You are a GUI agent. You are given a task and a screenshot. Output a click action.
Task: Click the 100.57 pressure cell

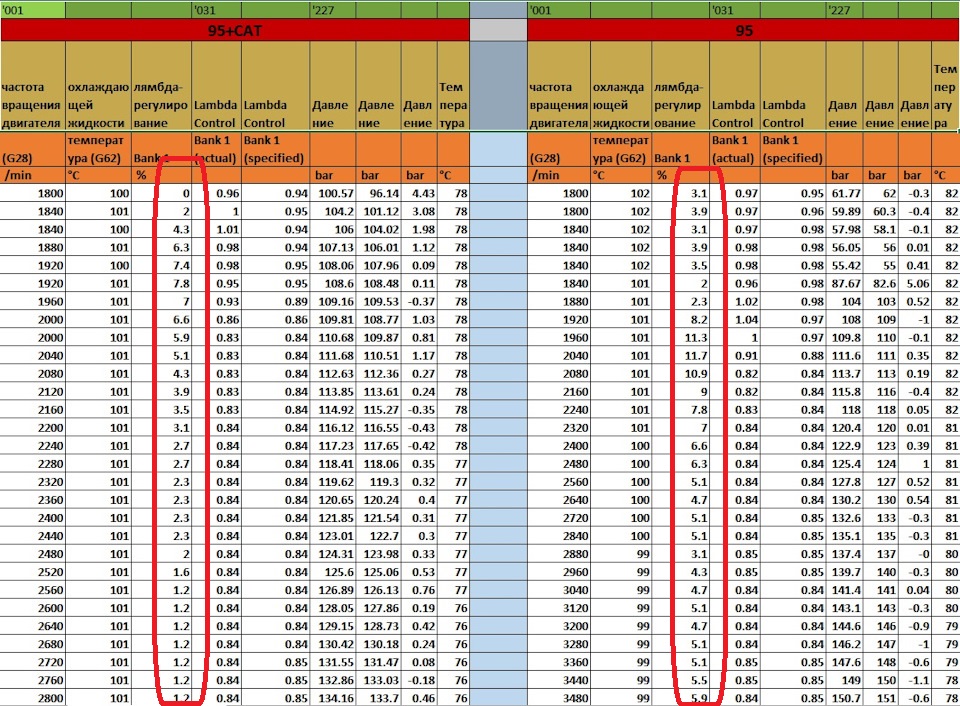(x=333, y=193)
